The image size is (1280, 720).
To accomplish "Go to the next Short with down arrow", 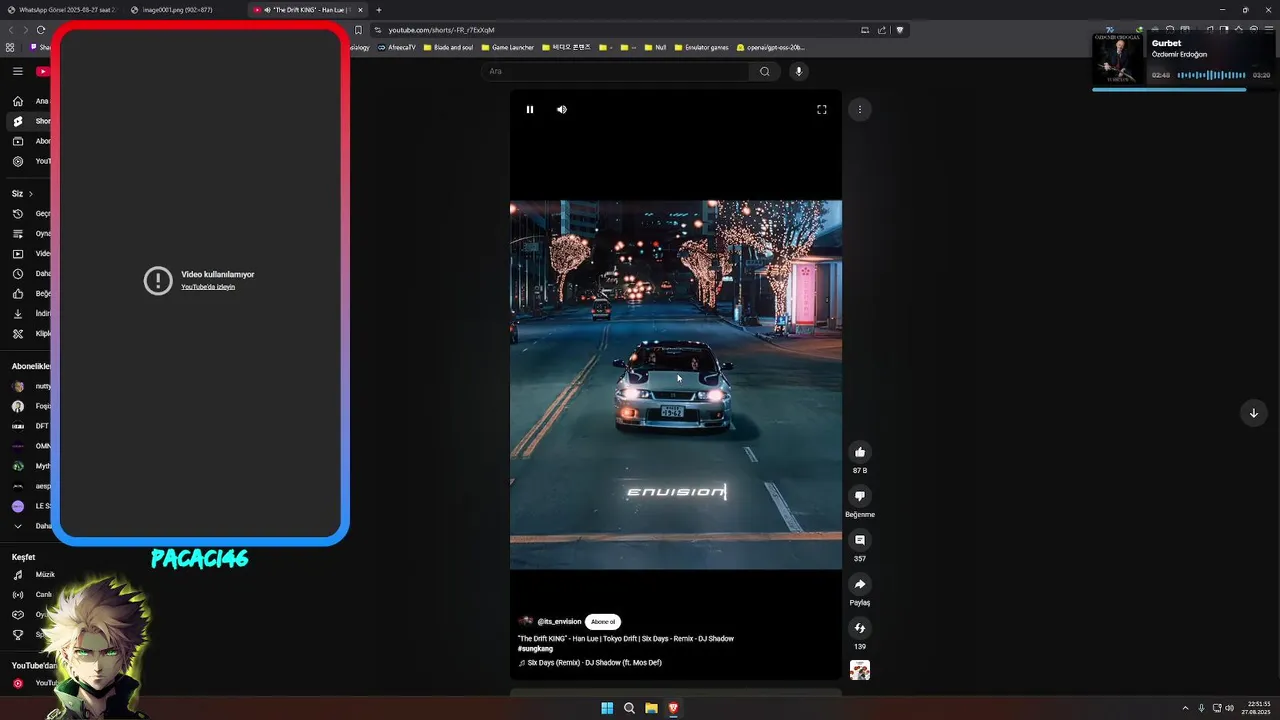I will 1254,413.
